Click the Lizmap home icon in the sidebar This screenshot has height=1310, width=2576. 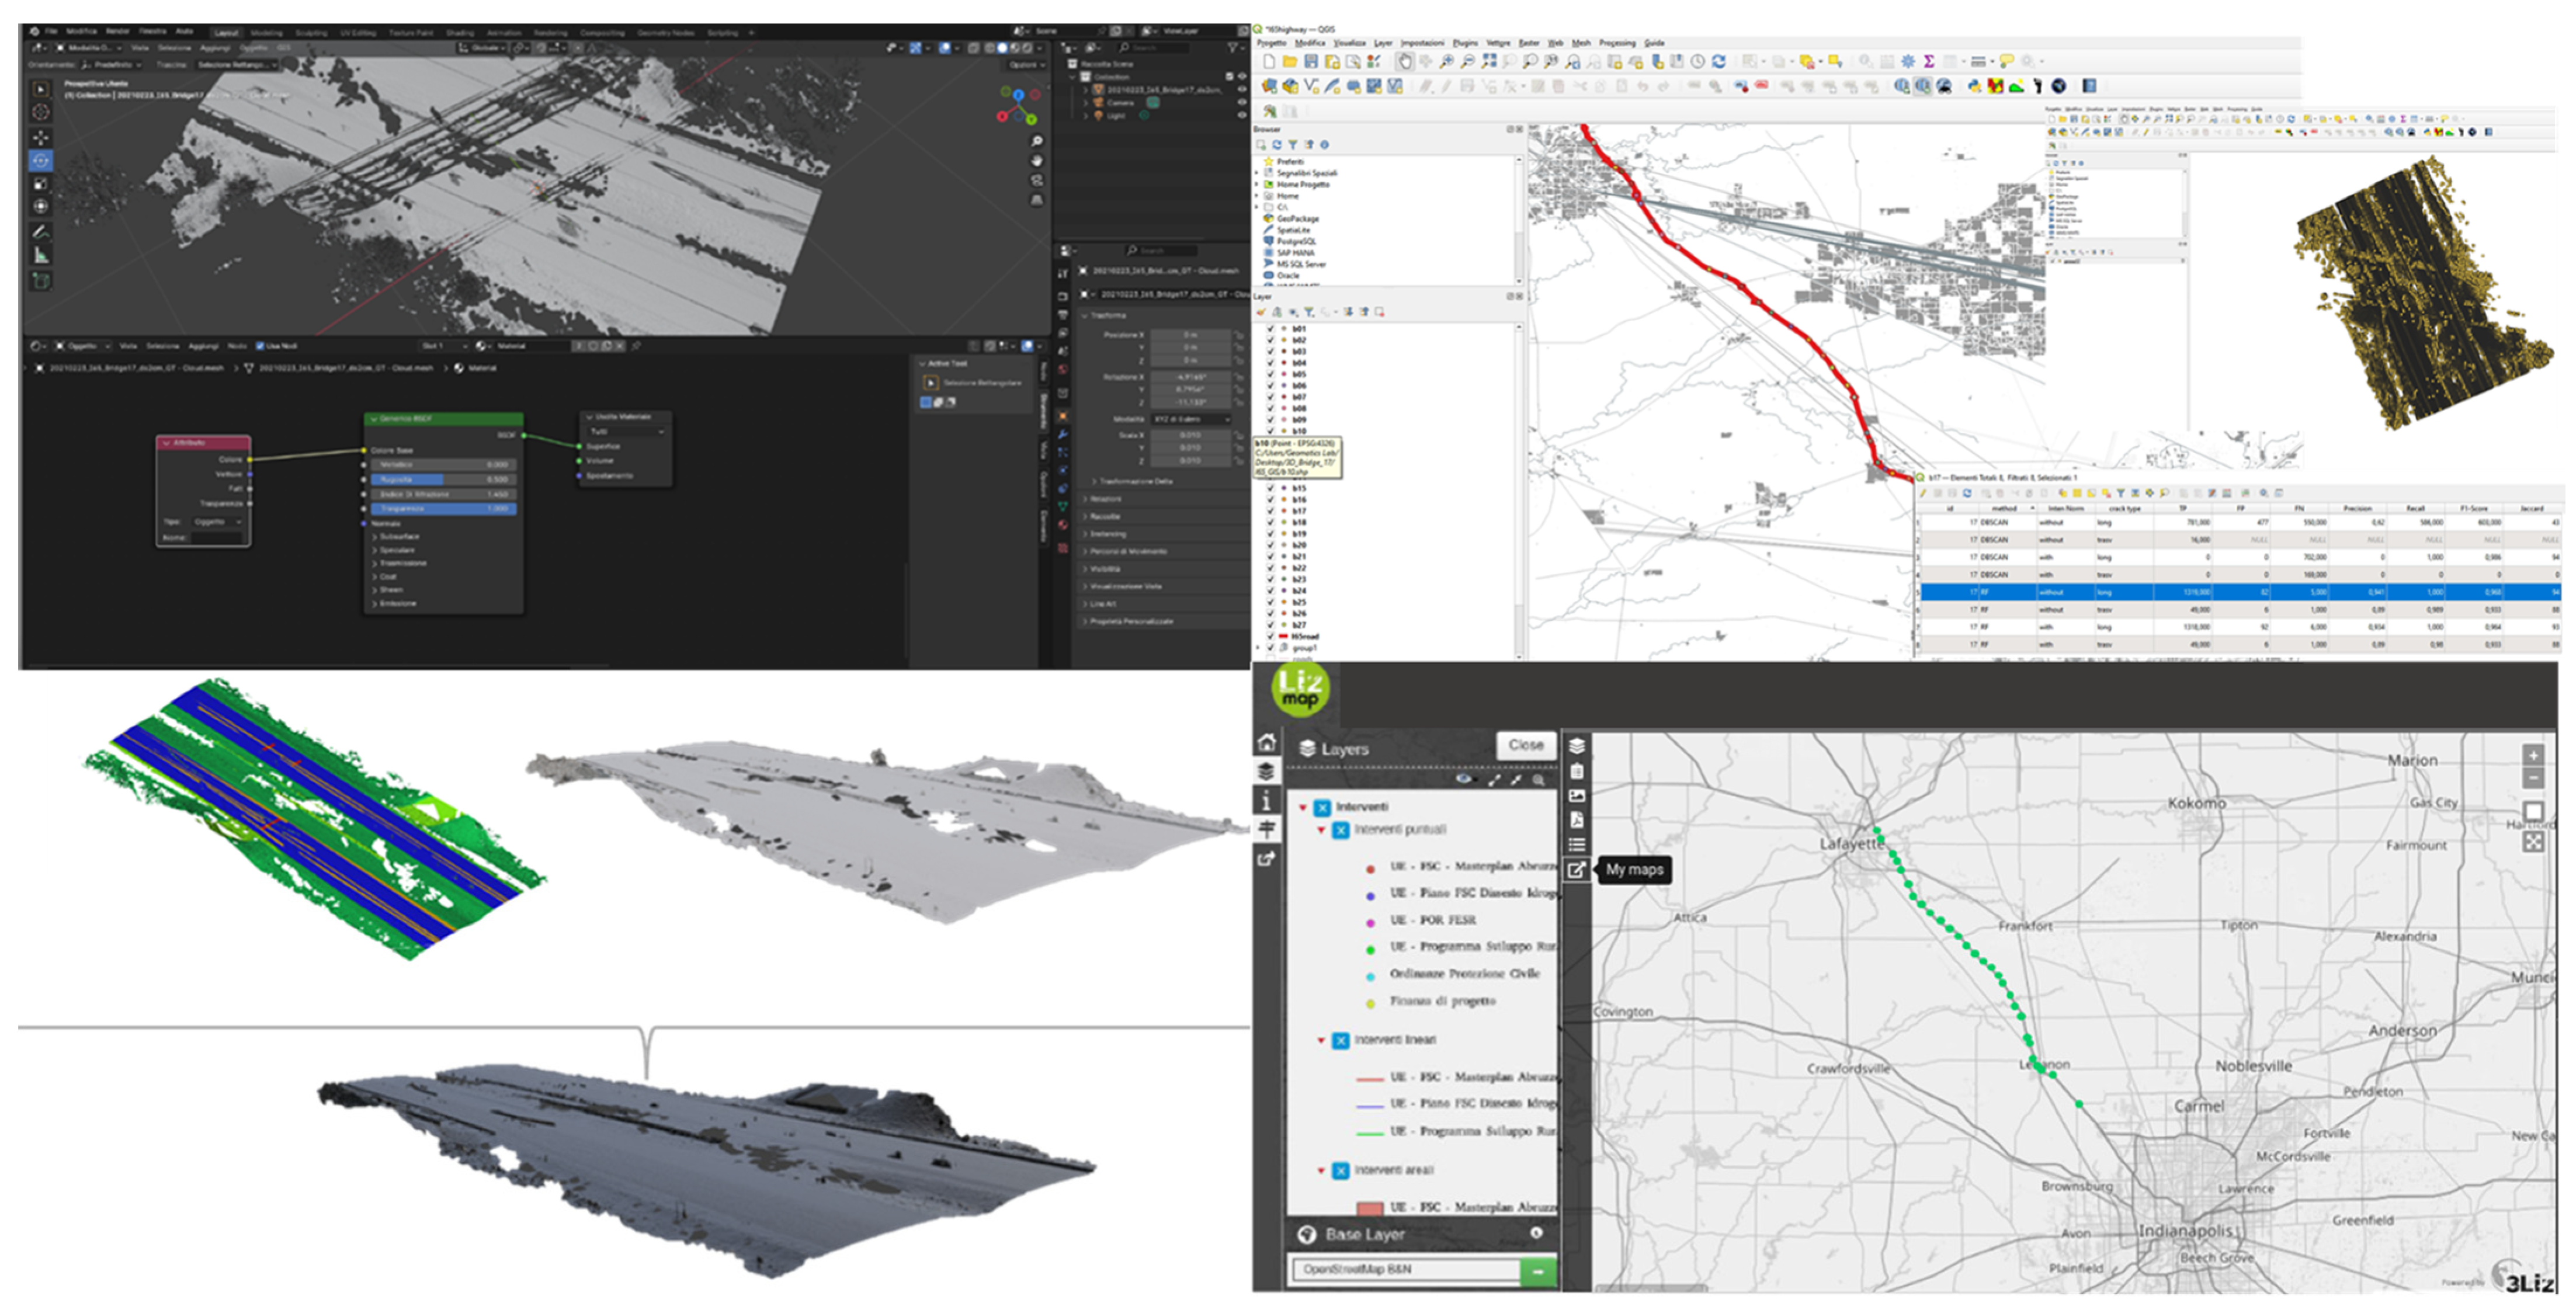[x=1267, y=743]
